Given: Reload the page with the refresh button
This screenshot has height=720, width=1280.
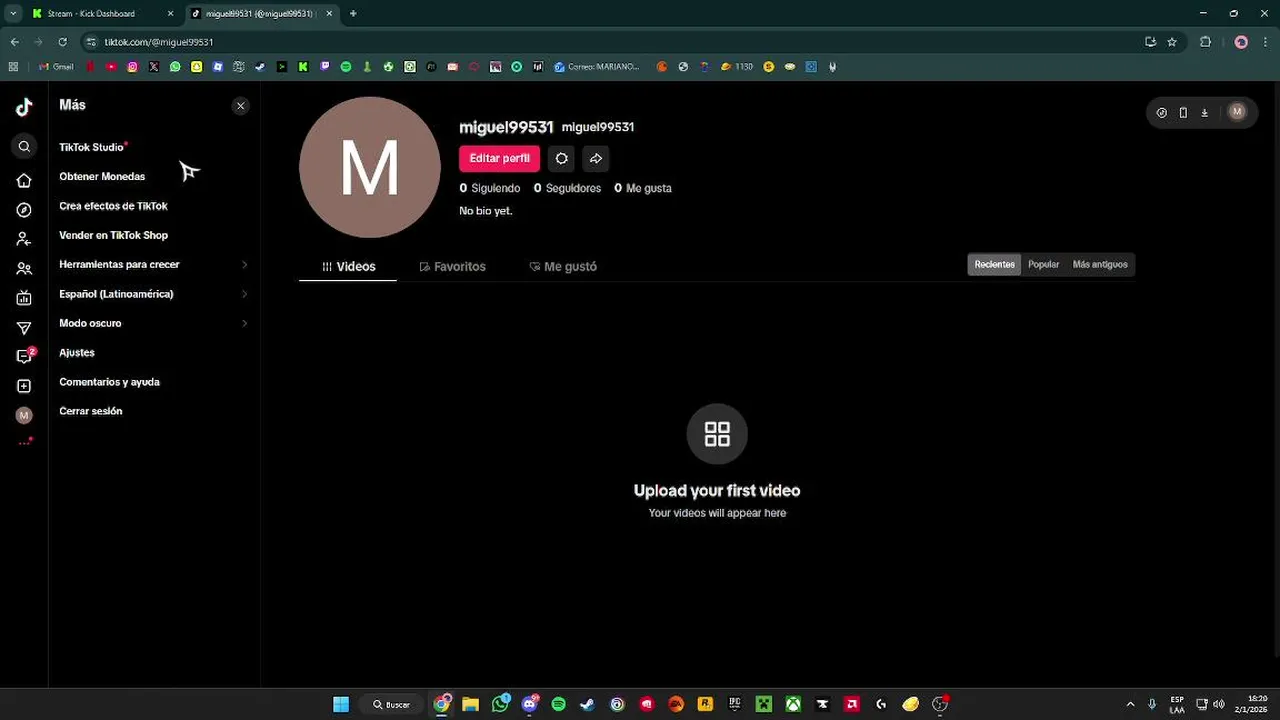Looking at the screenshot, I should click(62, 42).
